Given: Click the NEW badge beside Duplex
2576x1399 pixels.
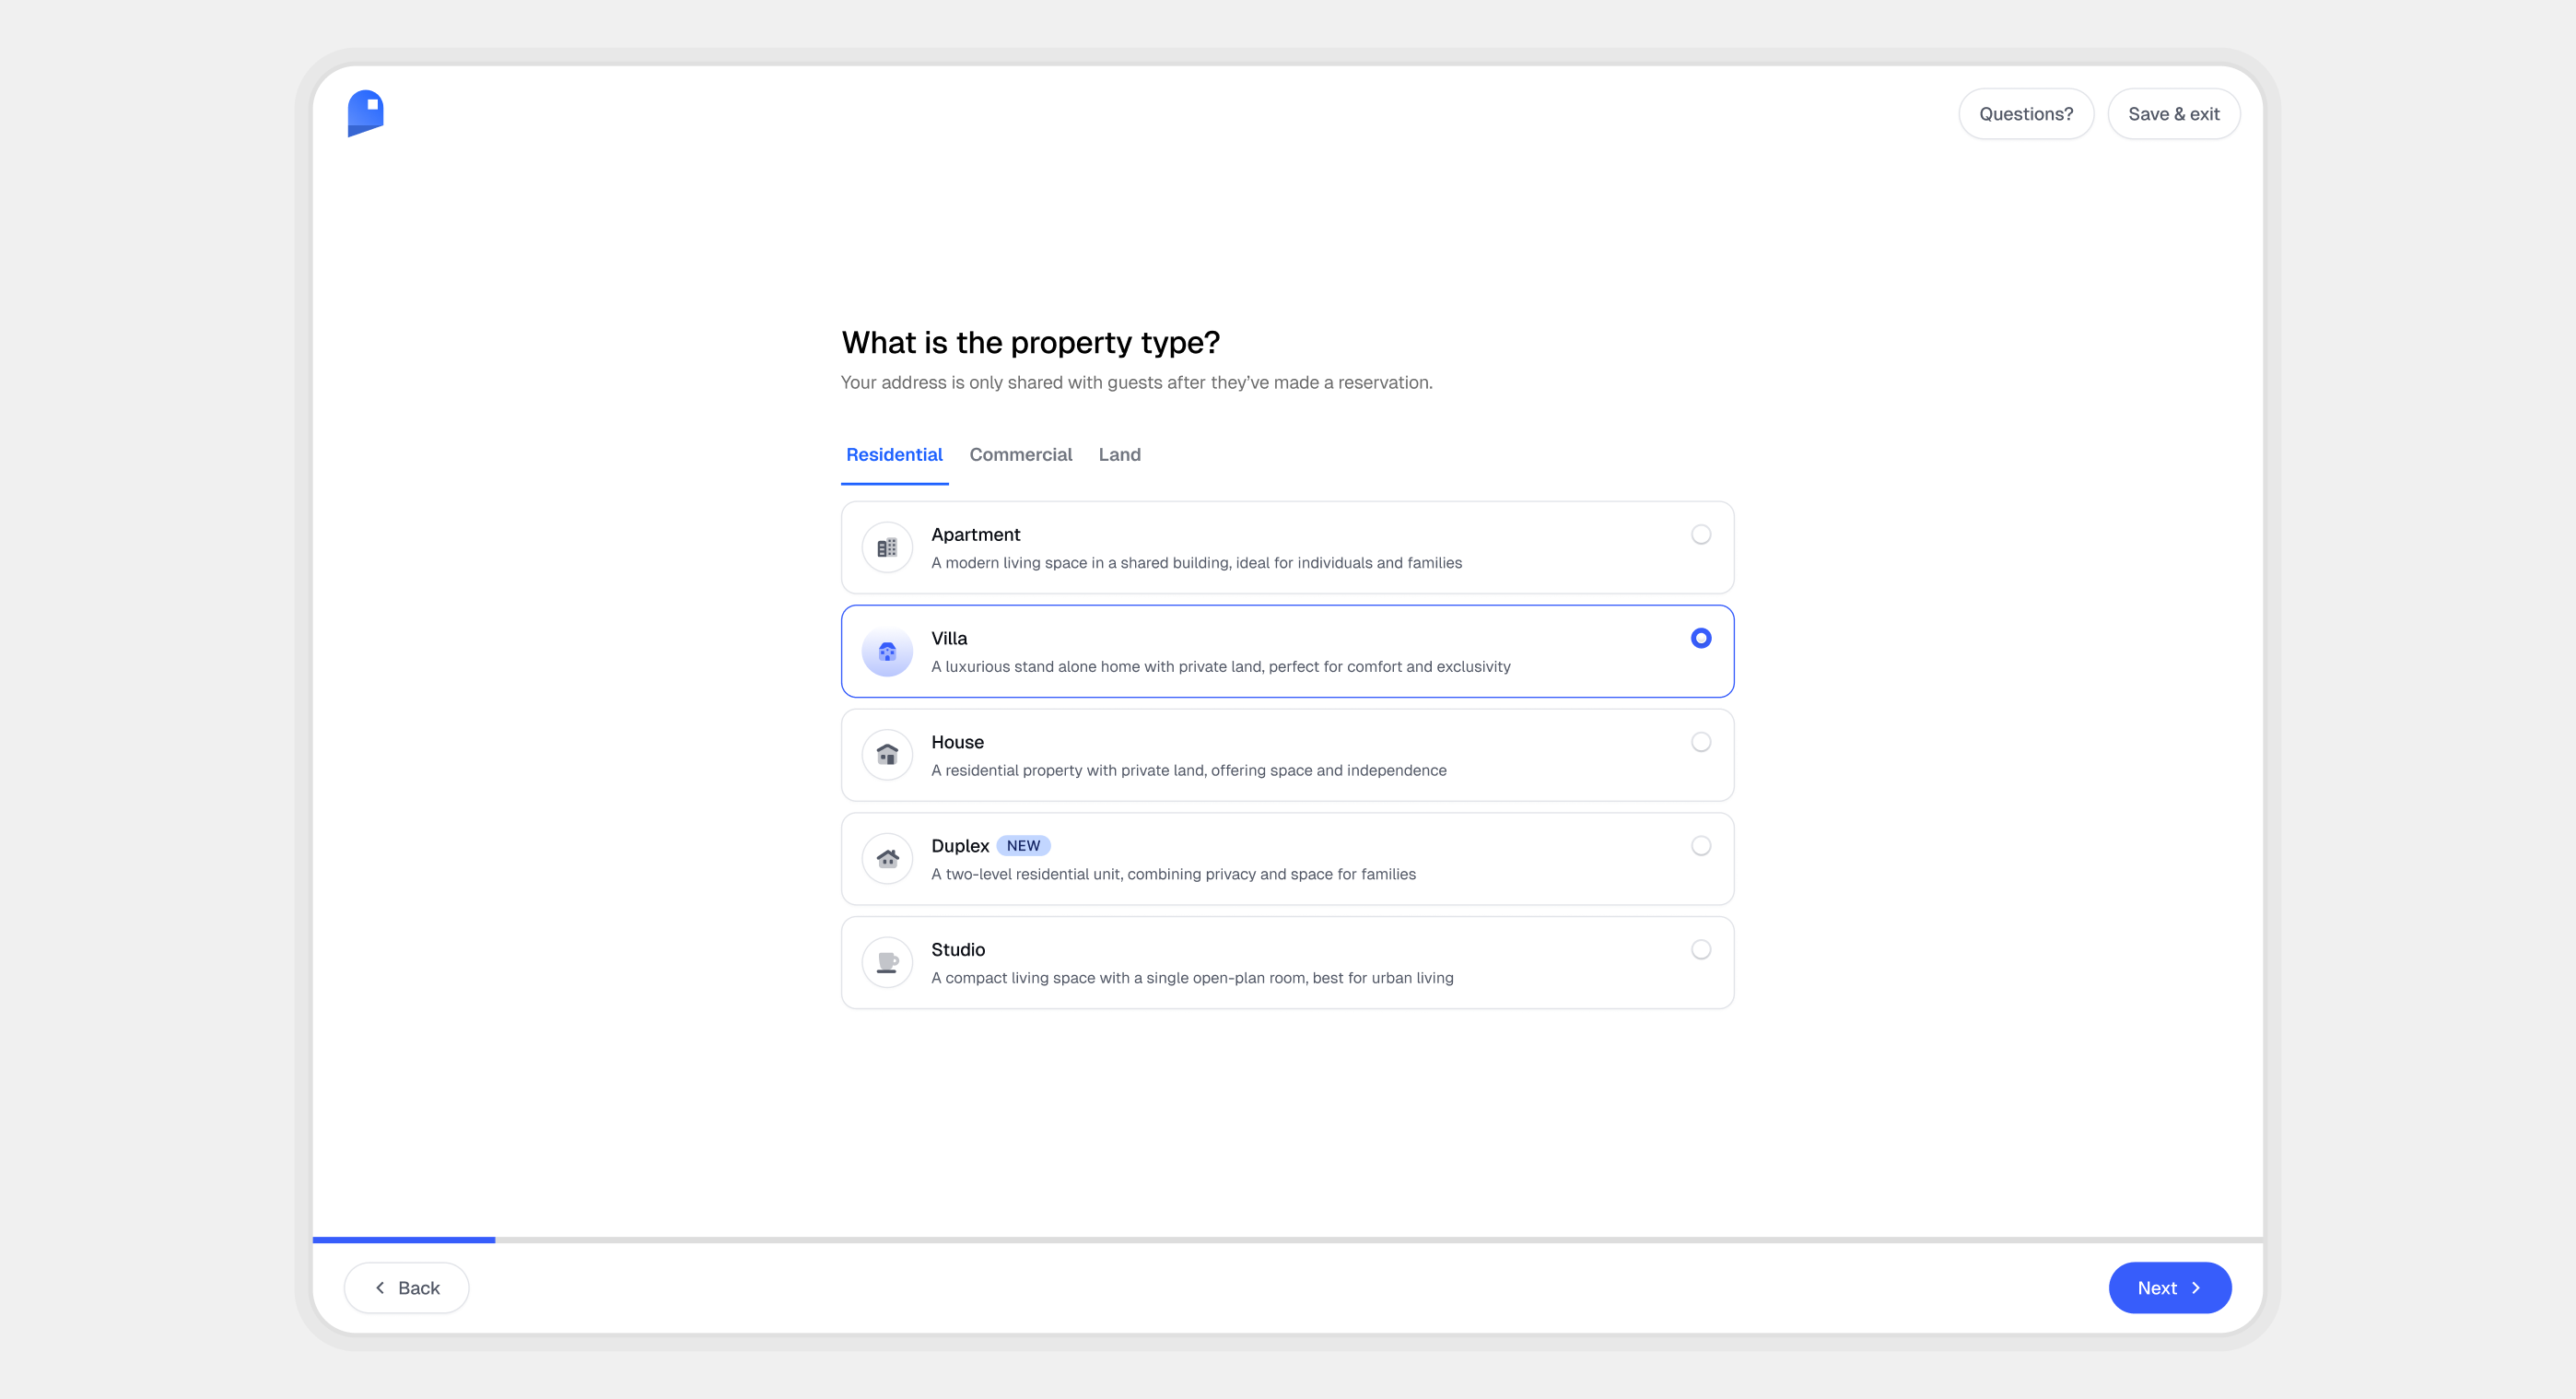Looking at the screenshot, I should (x=1023, y=846).
